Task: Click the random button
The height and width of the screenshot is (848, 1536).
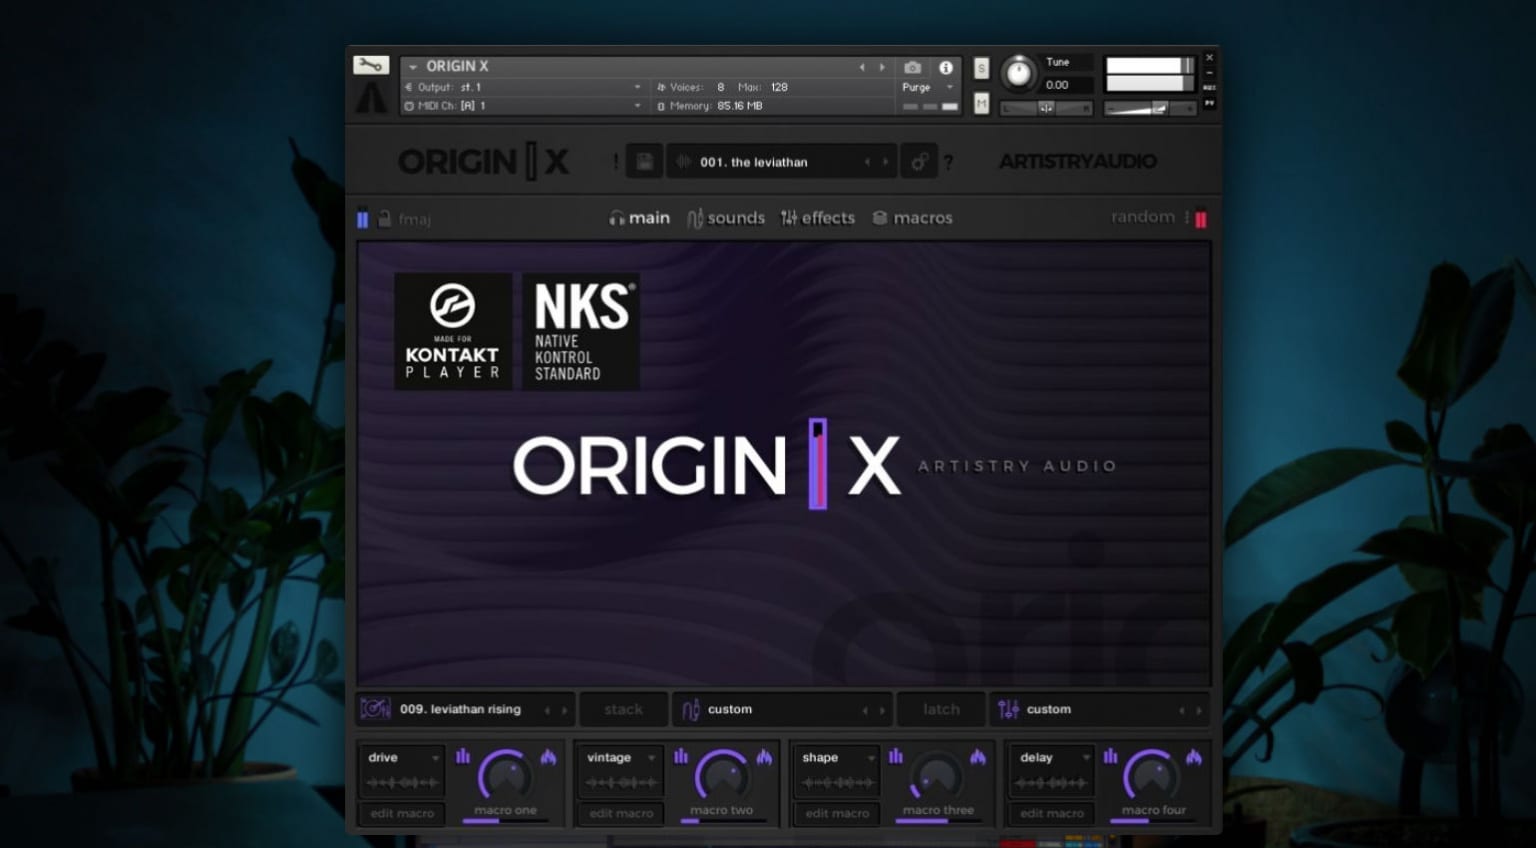Action: [1142, 217]
